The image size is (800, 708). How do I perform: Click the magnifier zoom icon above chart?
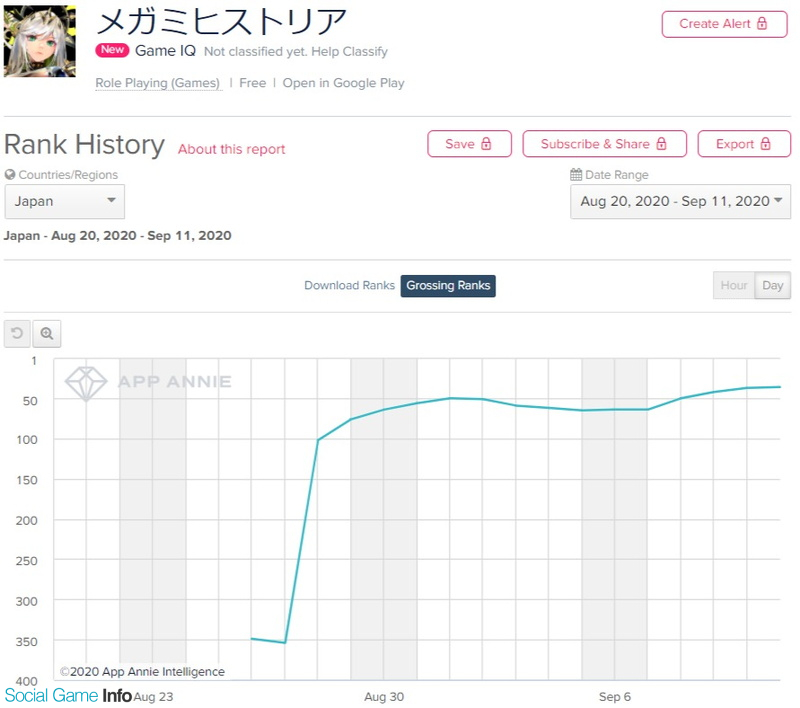[x=47, y=334]
